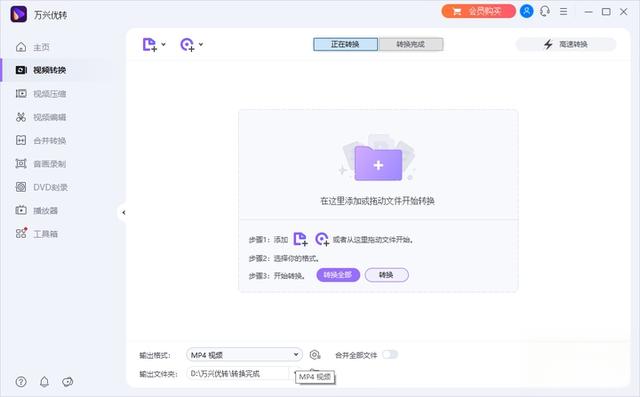Click the outlined 转换 button
This screenshot has width=640, height=397.
[387, 275]
